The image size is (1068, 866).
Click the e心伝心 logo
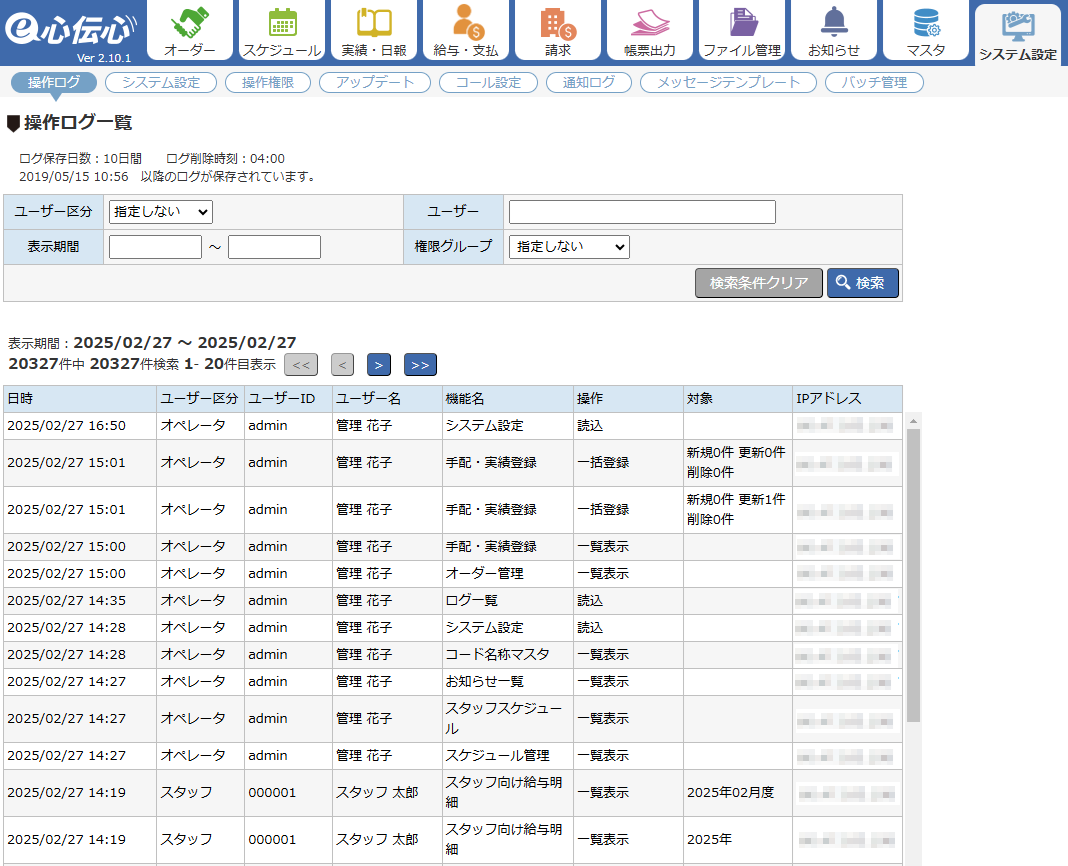click(71, 29)
